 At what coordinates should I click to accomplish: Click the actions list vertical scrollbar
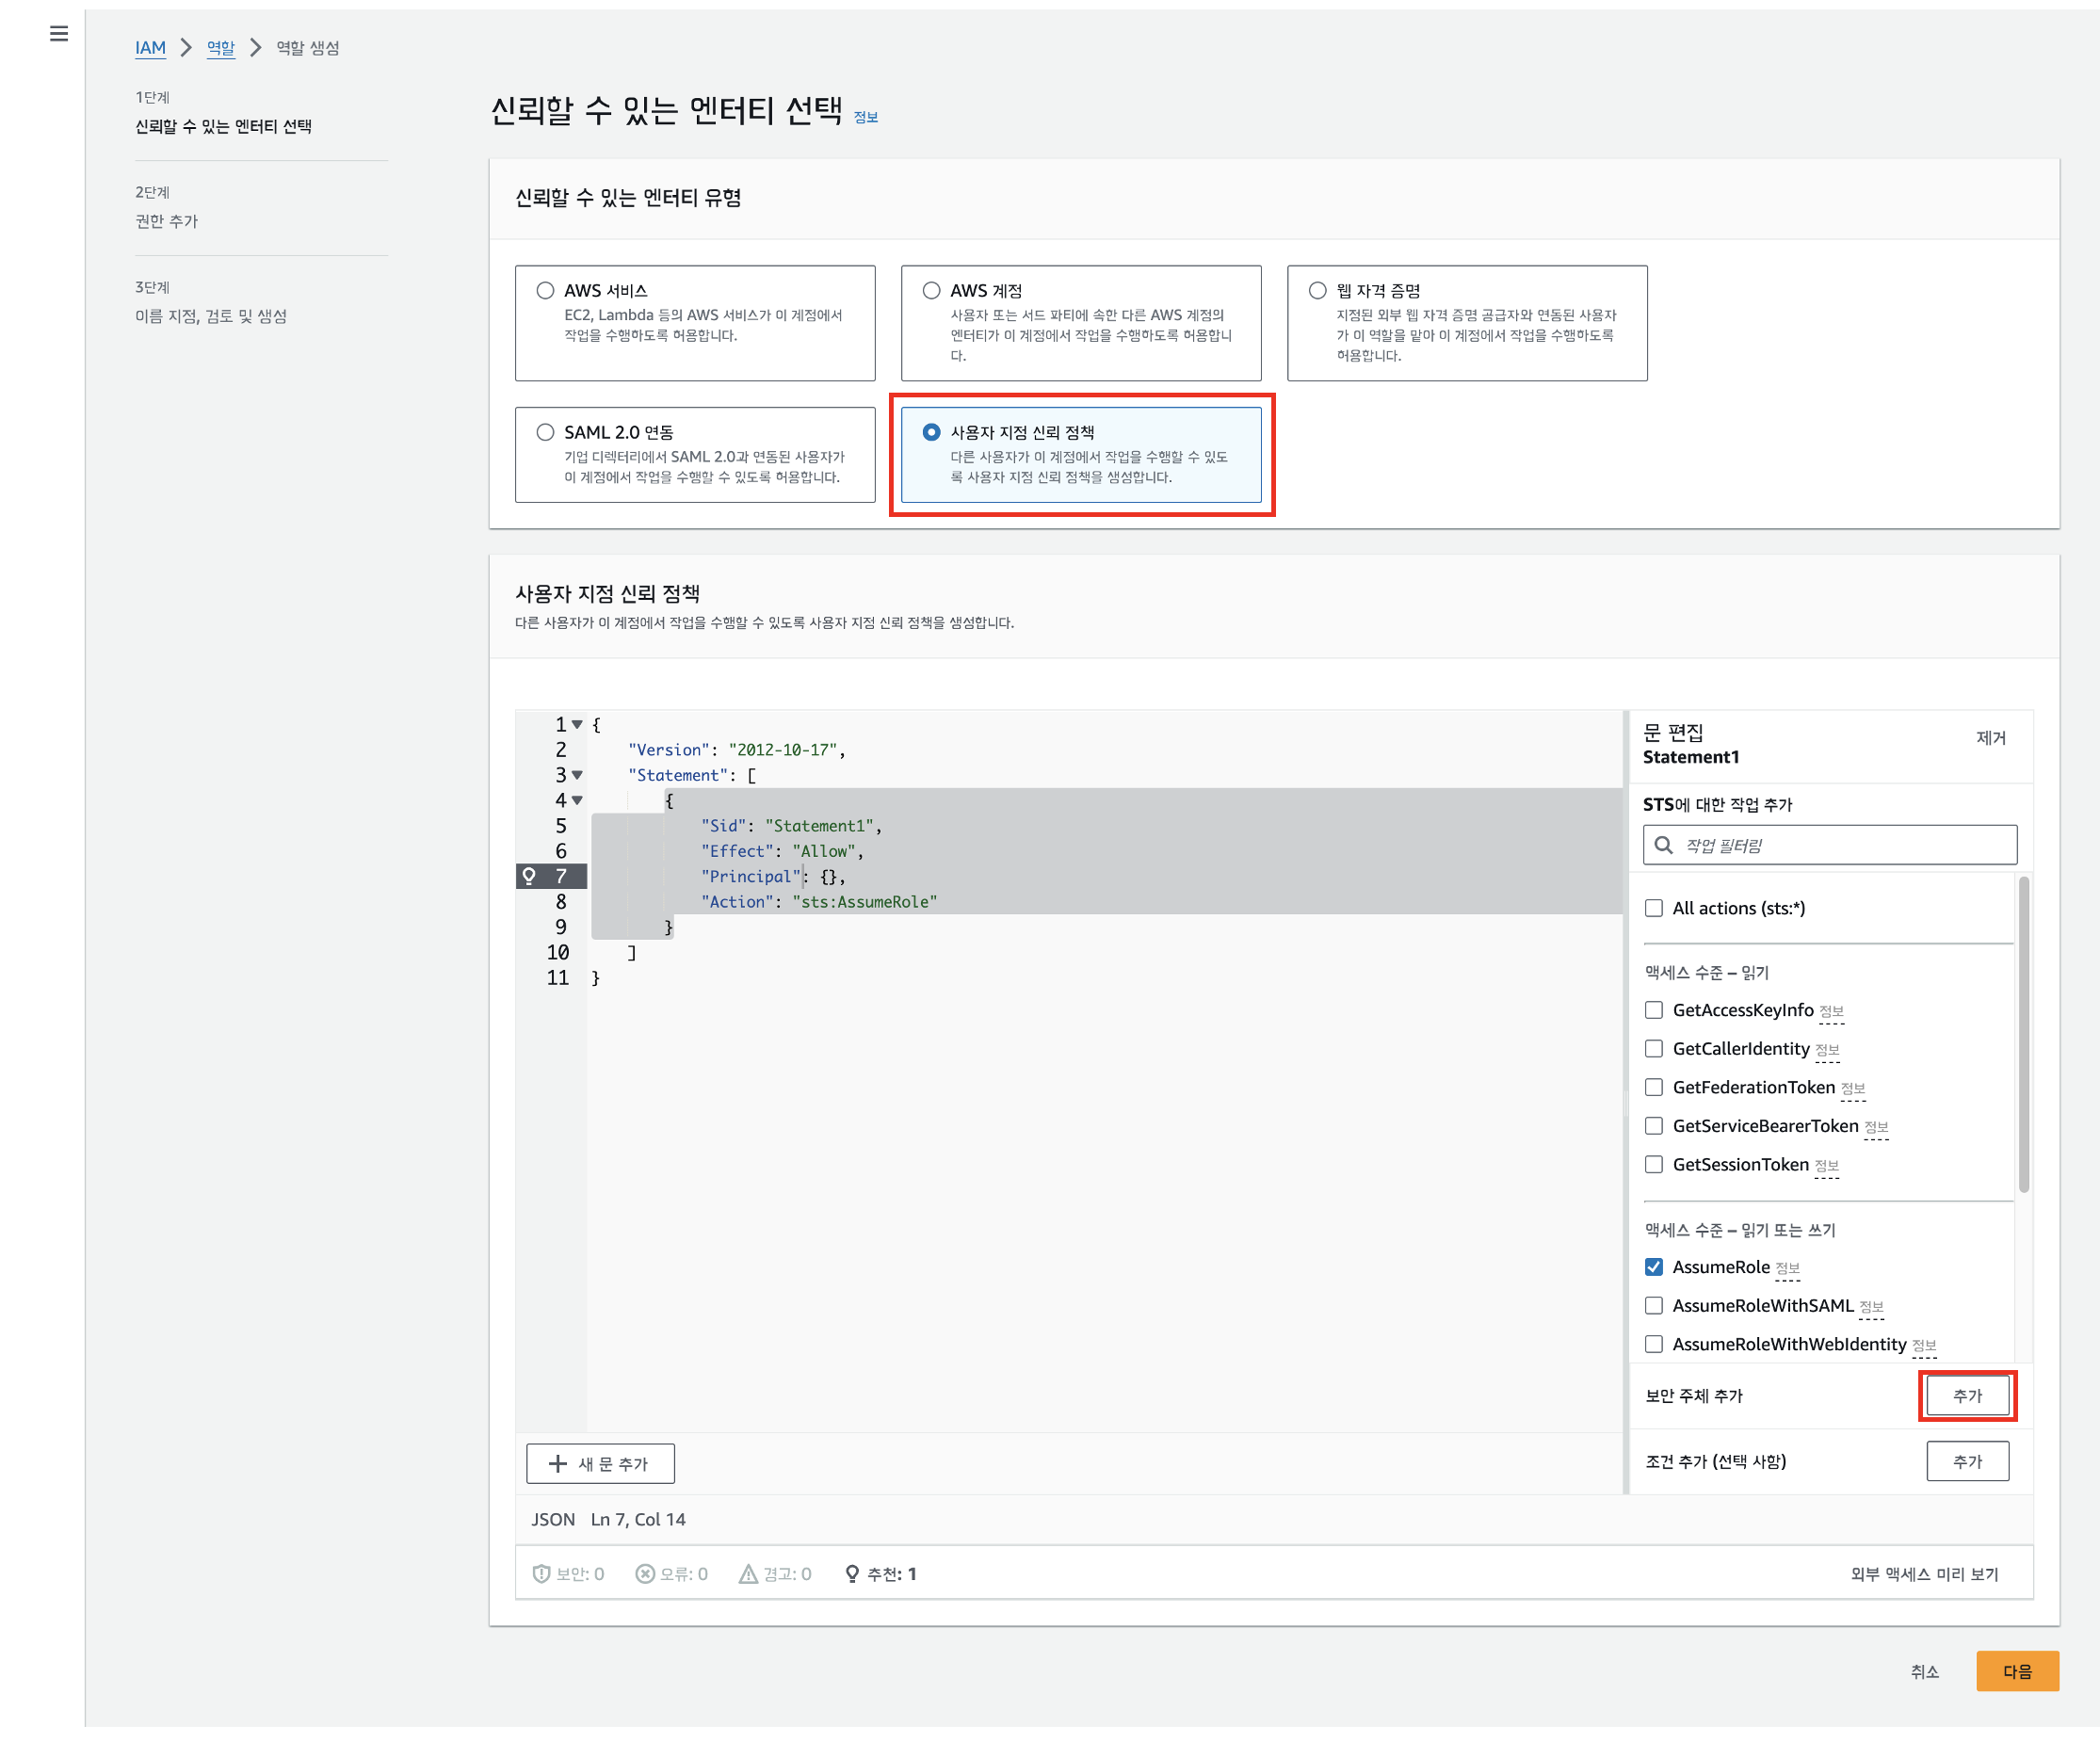point(2023,1035)
